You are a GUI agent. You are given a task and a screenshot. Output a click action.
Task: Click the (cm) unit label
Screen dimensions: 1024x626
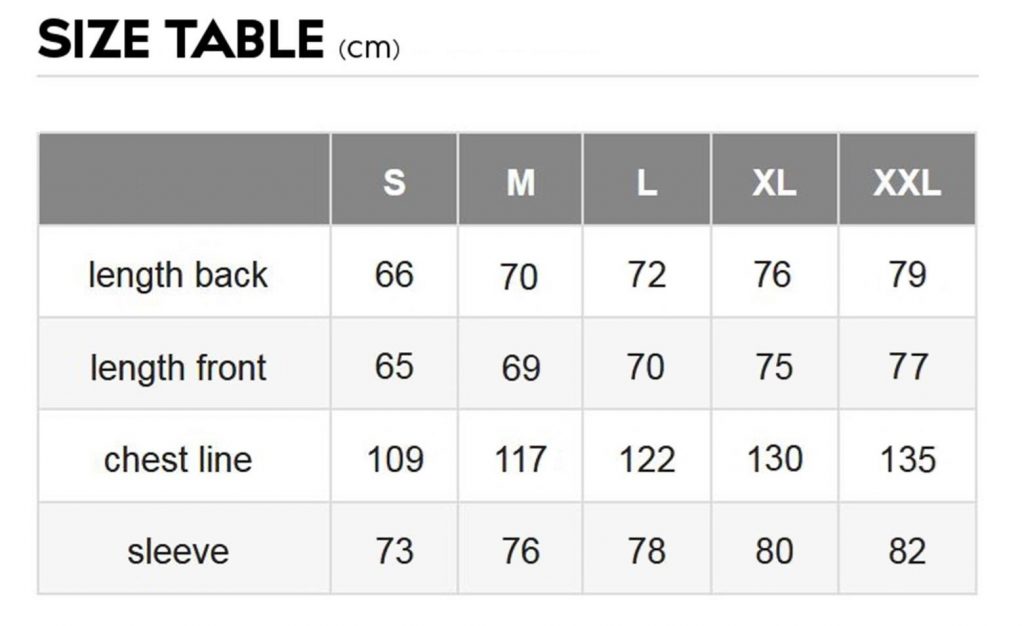[x=369, y=48]
